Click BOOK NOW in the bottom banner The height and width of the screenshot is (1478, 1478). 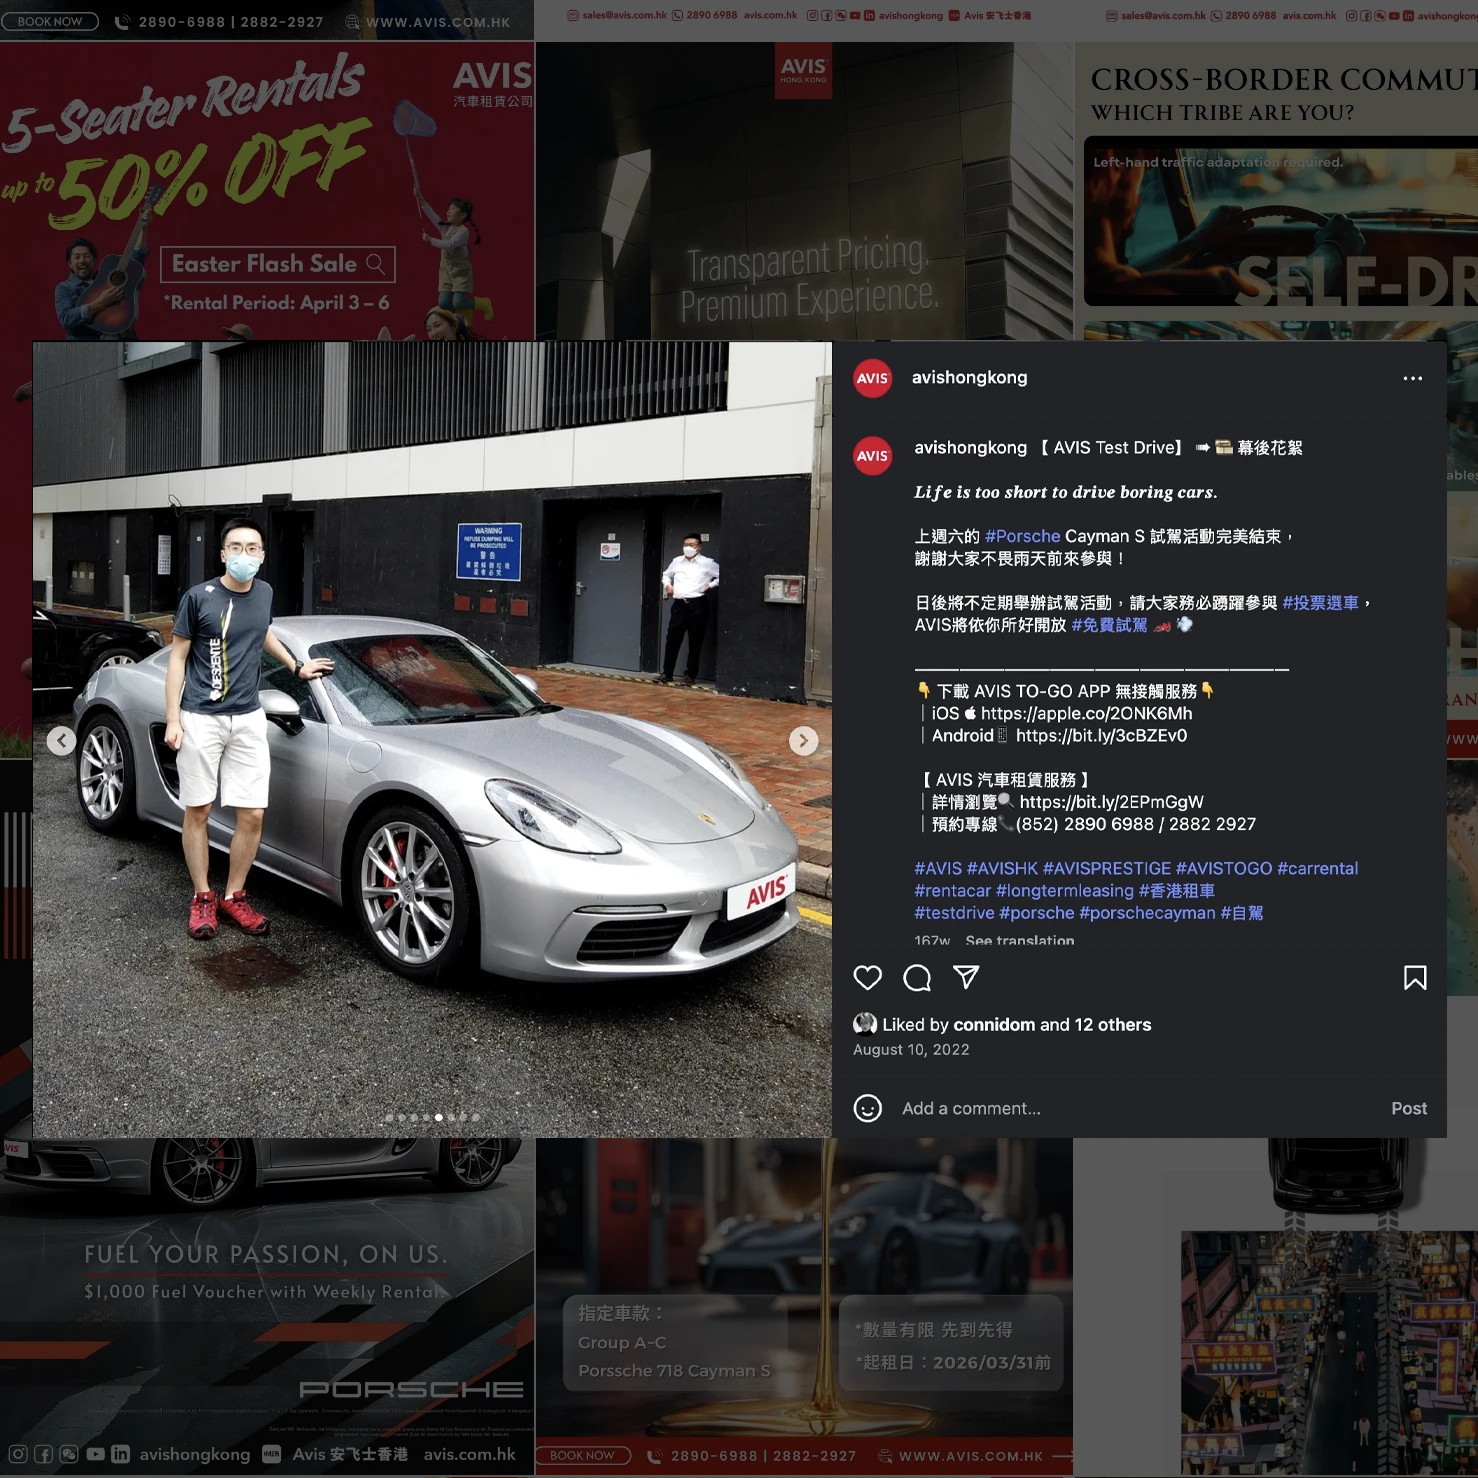(583, 1456)
